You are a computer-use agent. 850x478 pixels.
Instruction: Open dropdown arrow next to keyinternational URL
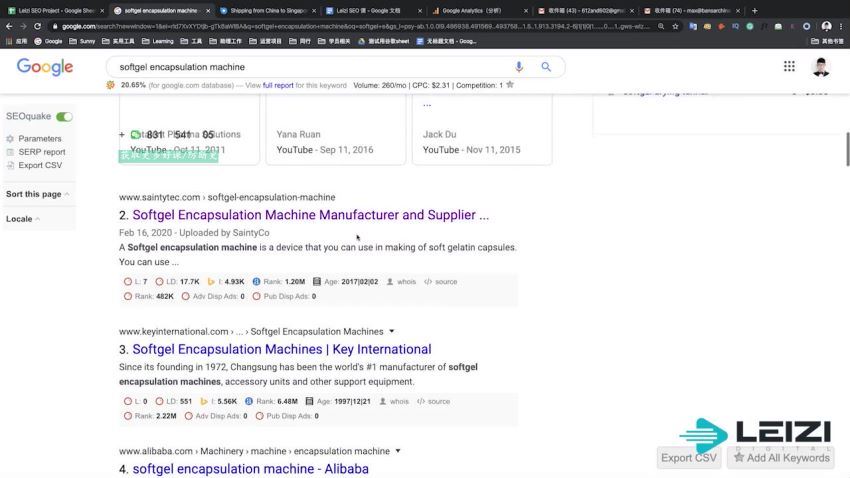(x=391, y=331)
